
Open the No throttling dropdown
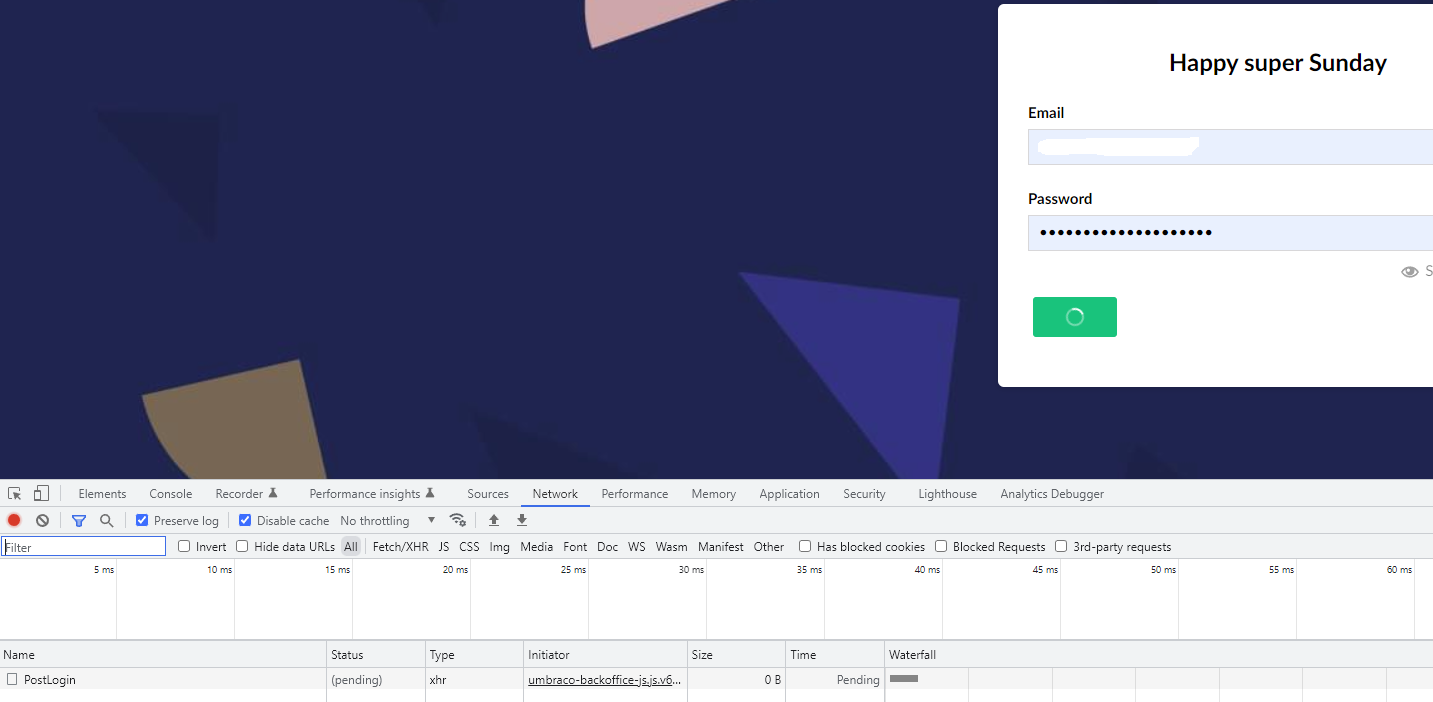(x=388, y=521)
